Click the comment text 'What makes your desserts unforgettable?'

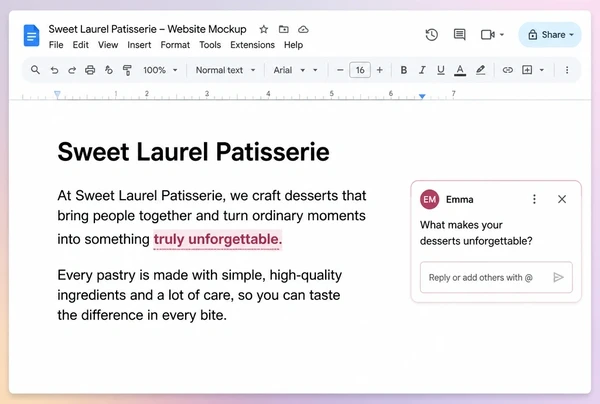(x=476, y=233)
